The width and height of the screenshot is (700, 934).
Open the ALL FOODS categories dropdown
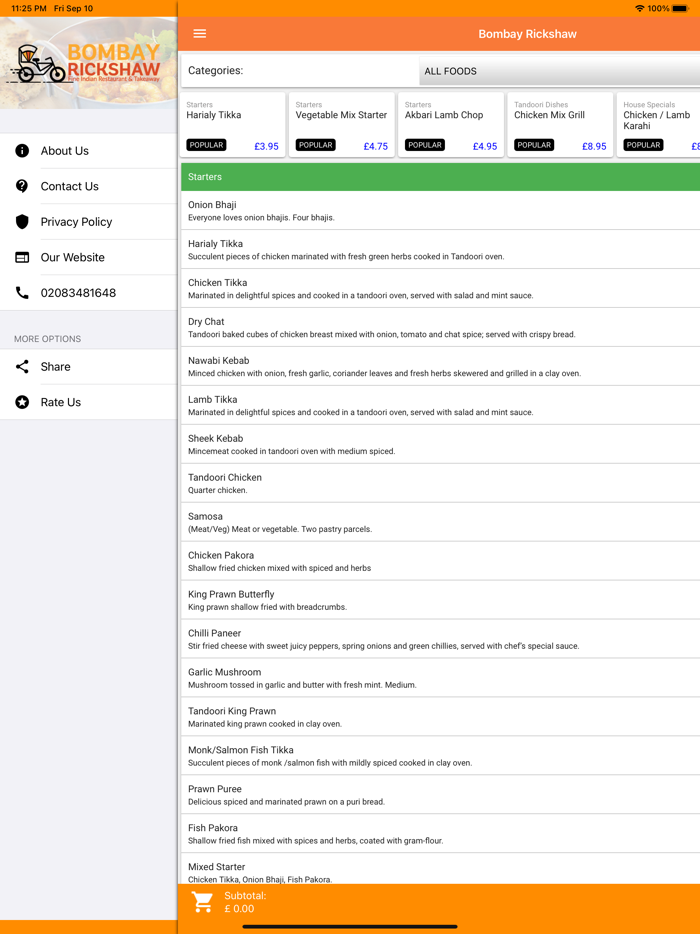560,71
